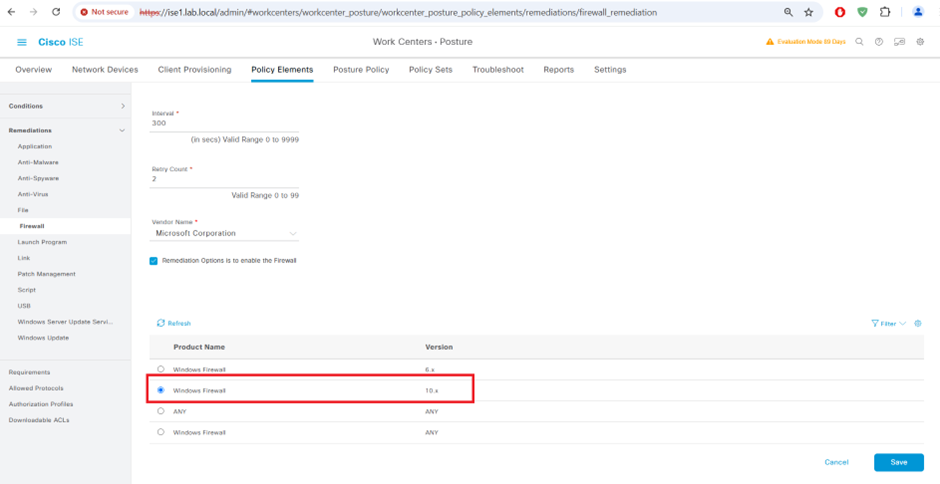Open table column settings gear icon
Viewport: 940px width, 484px height.
(x=918, y=323)
